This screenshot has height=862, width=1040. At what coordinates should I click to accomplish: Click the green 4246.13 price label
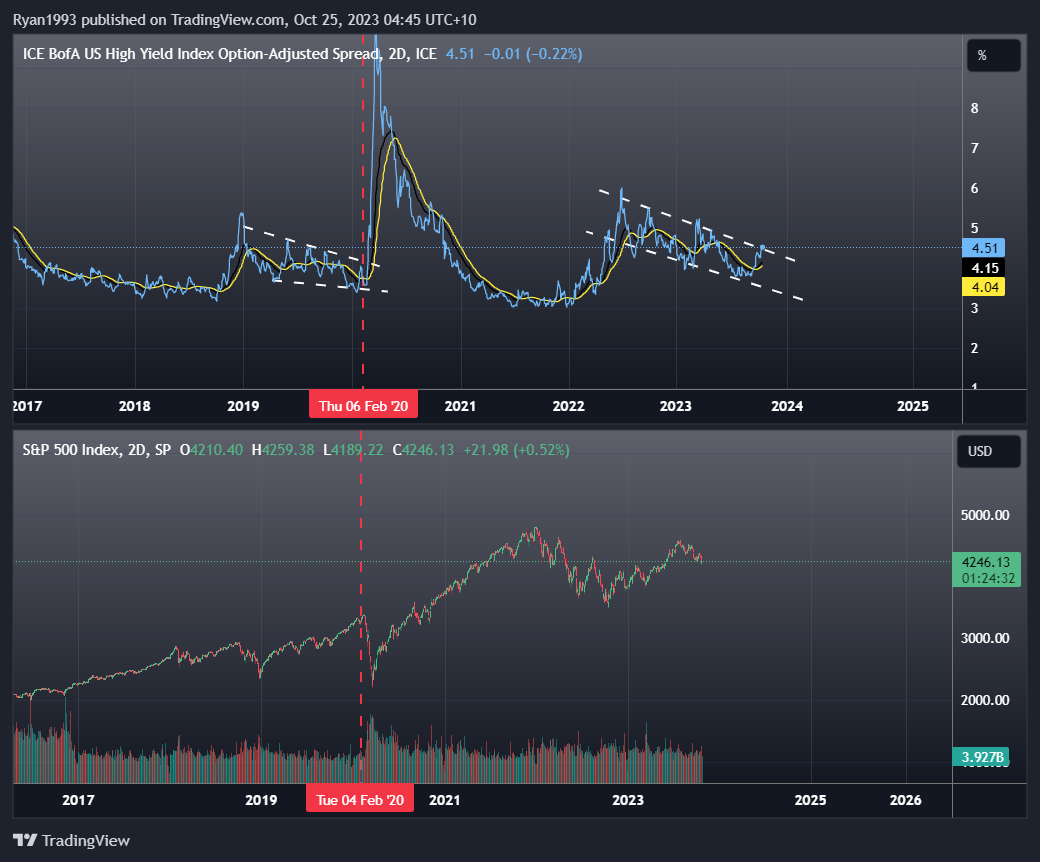tap(986, 562)
